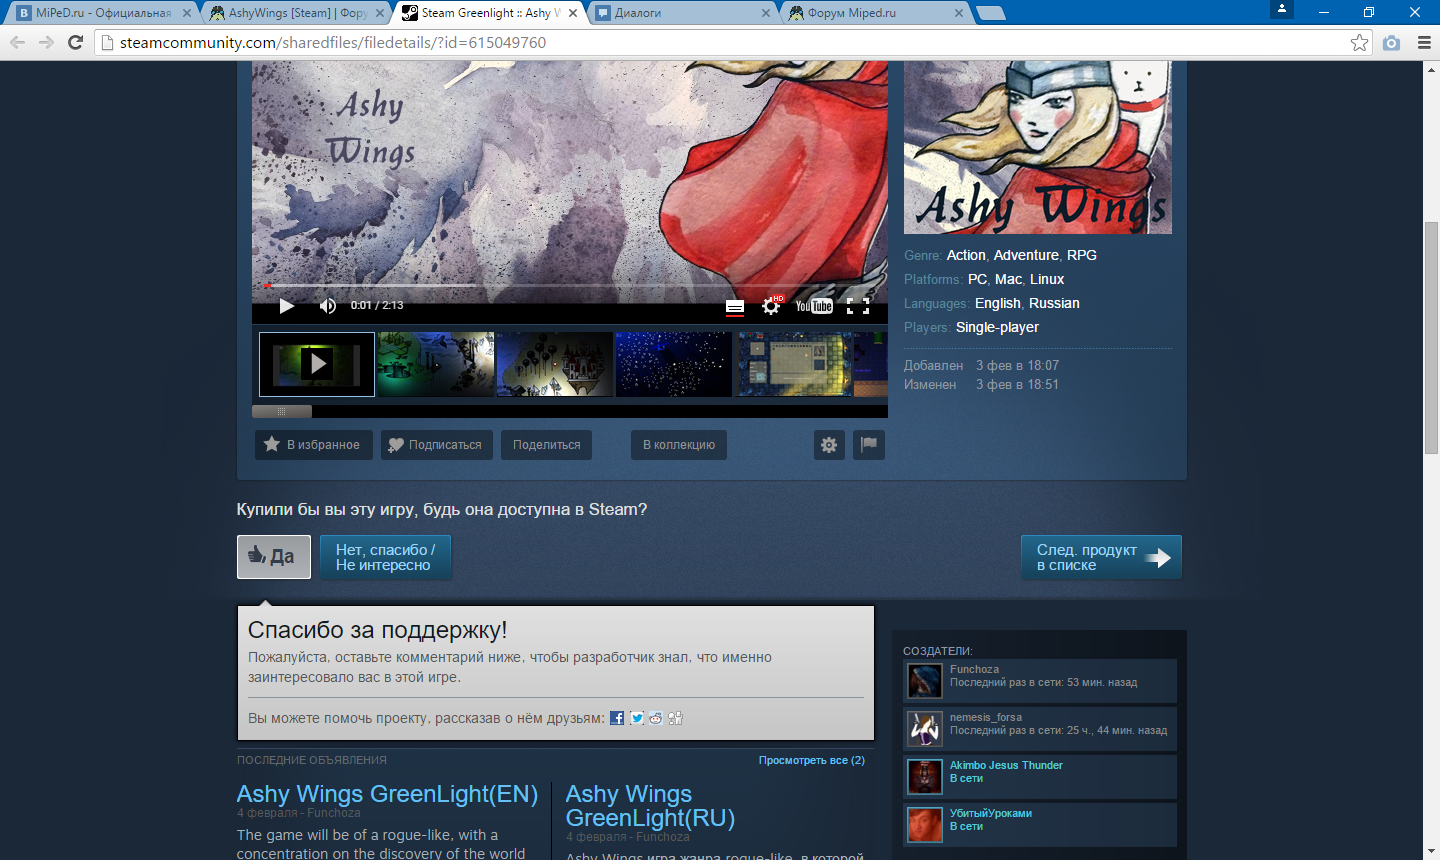Image resolution: width=1440 pixels, height=860 pixels.
Task: Add to favorites with В избранное button
Action: point(314,445)
